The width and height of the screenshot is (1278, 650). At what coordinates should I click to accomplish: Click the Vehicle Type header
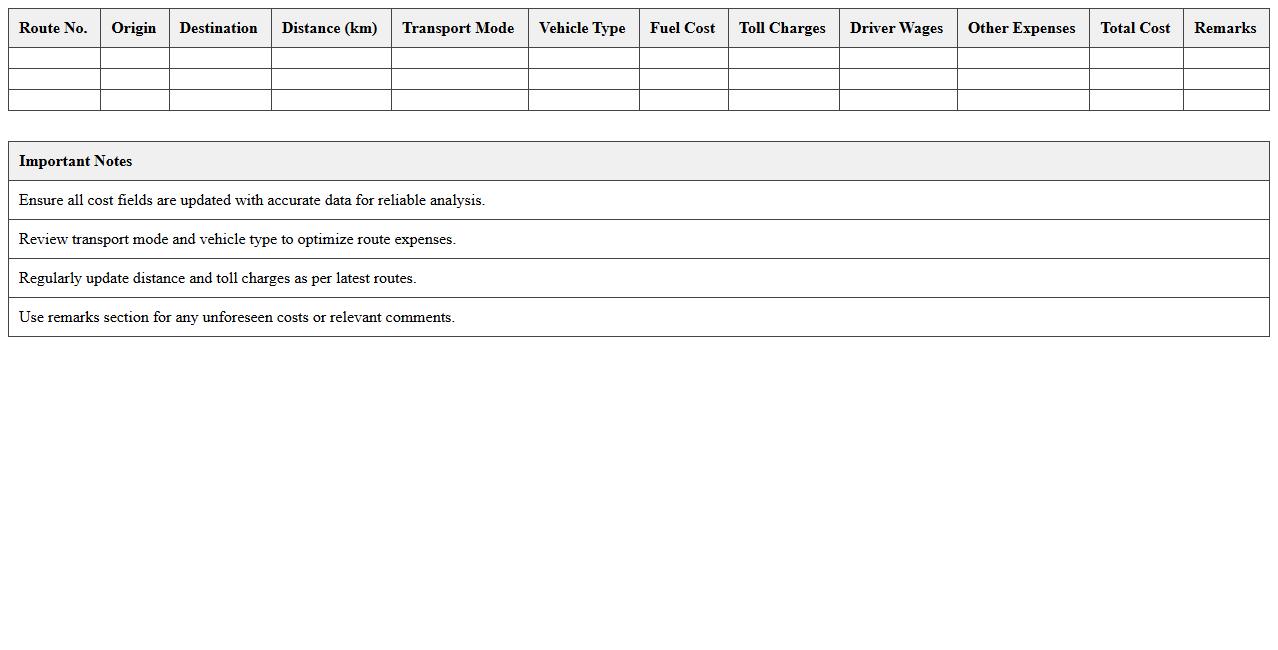[x=583, y=28]
